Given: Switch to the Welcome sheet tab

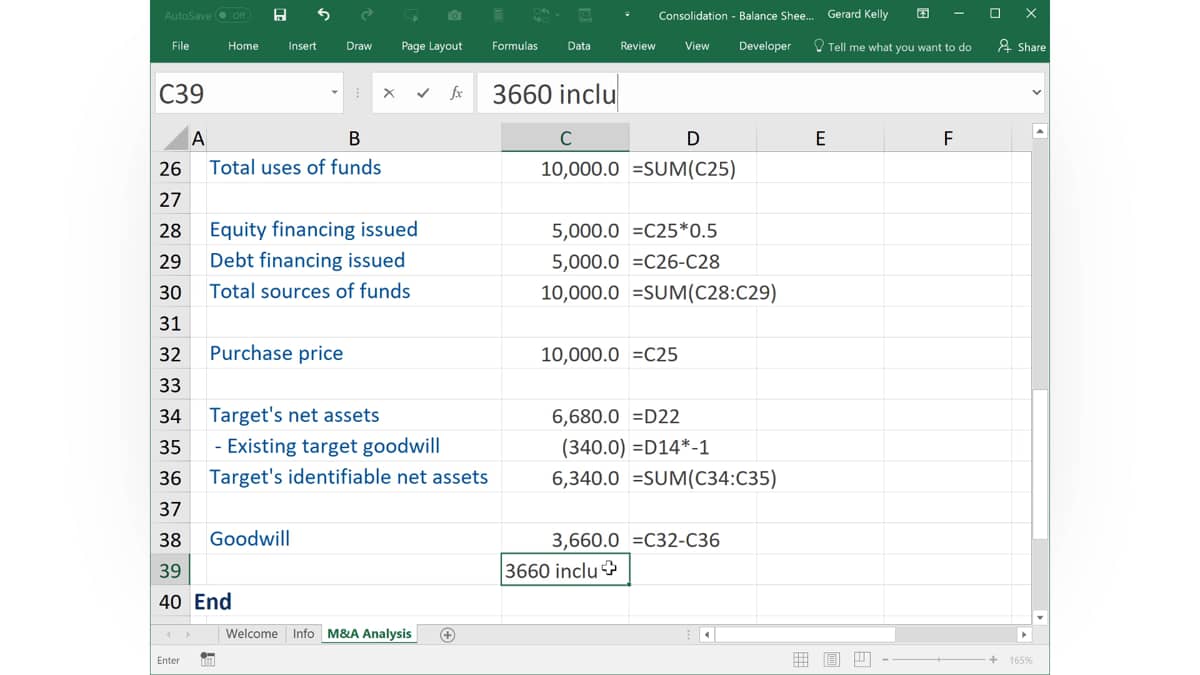Looking at the screenshot, I should tap(252, 634).
